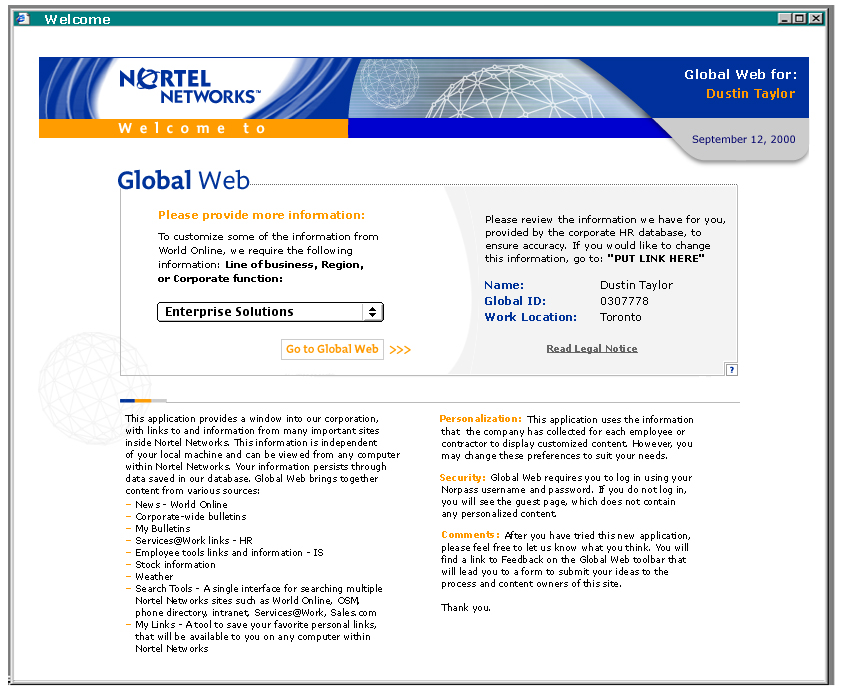850x690 pixels.
Task: Select the Global ID value 0307778
Action: pos(624,301)
